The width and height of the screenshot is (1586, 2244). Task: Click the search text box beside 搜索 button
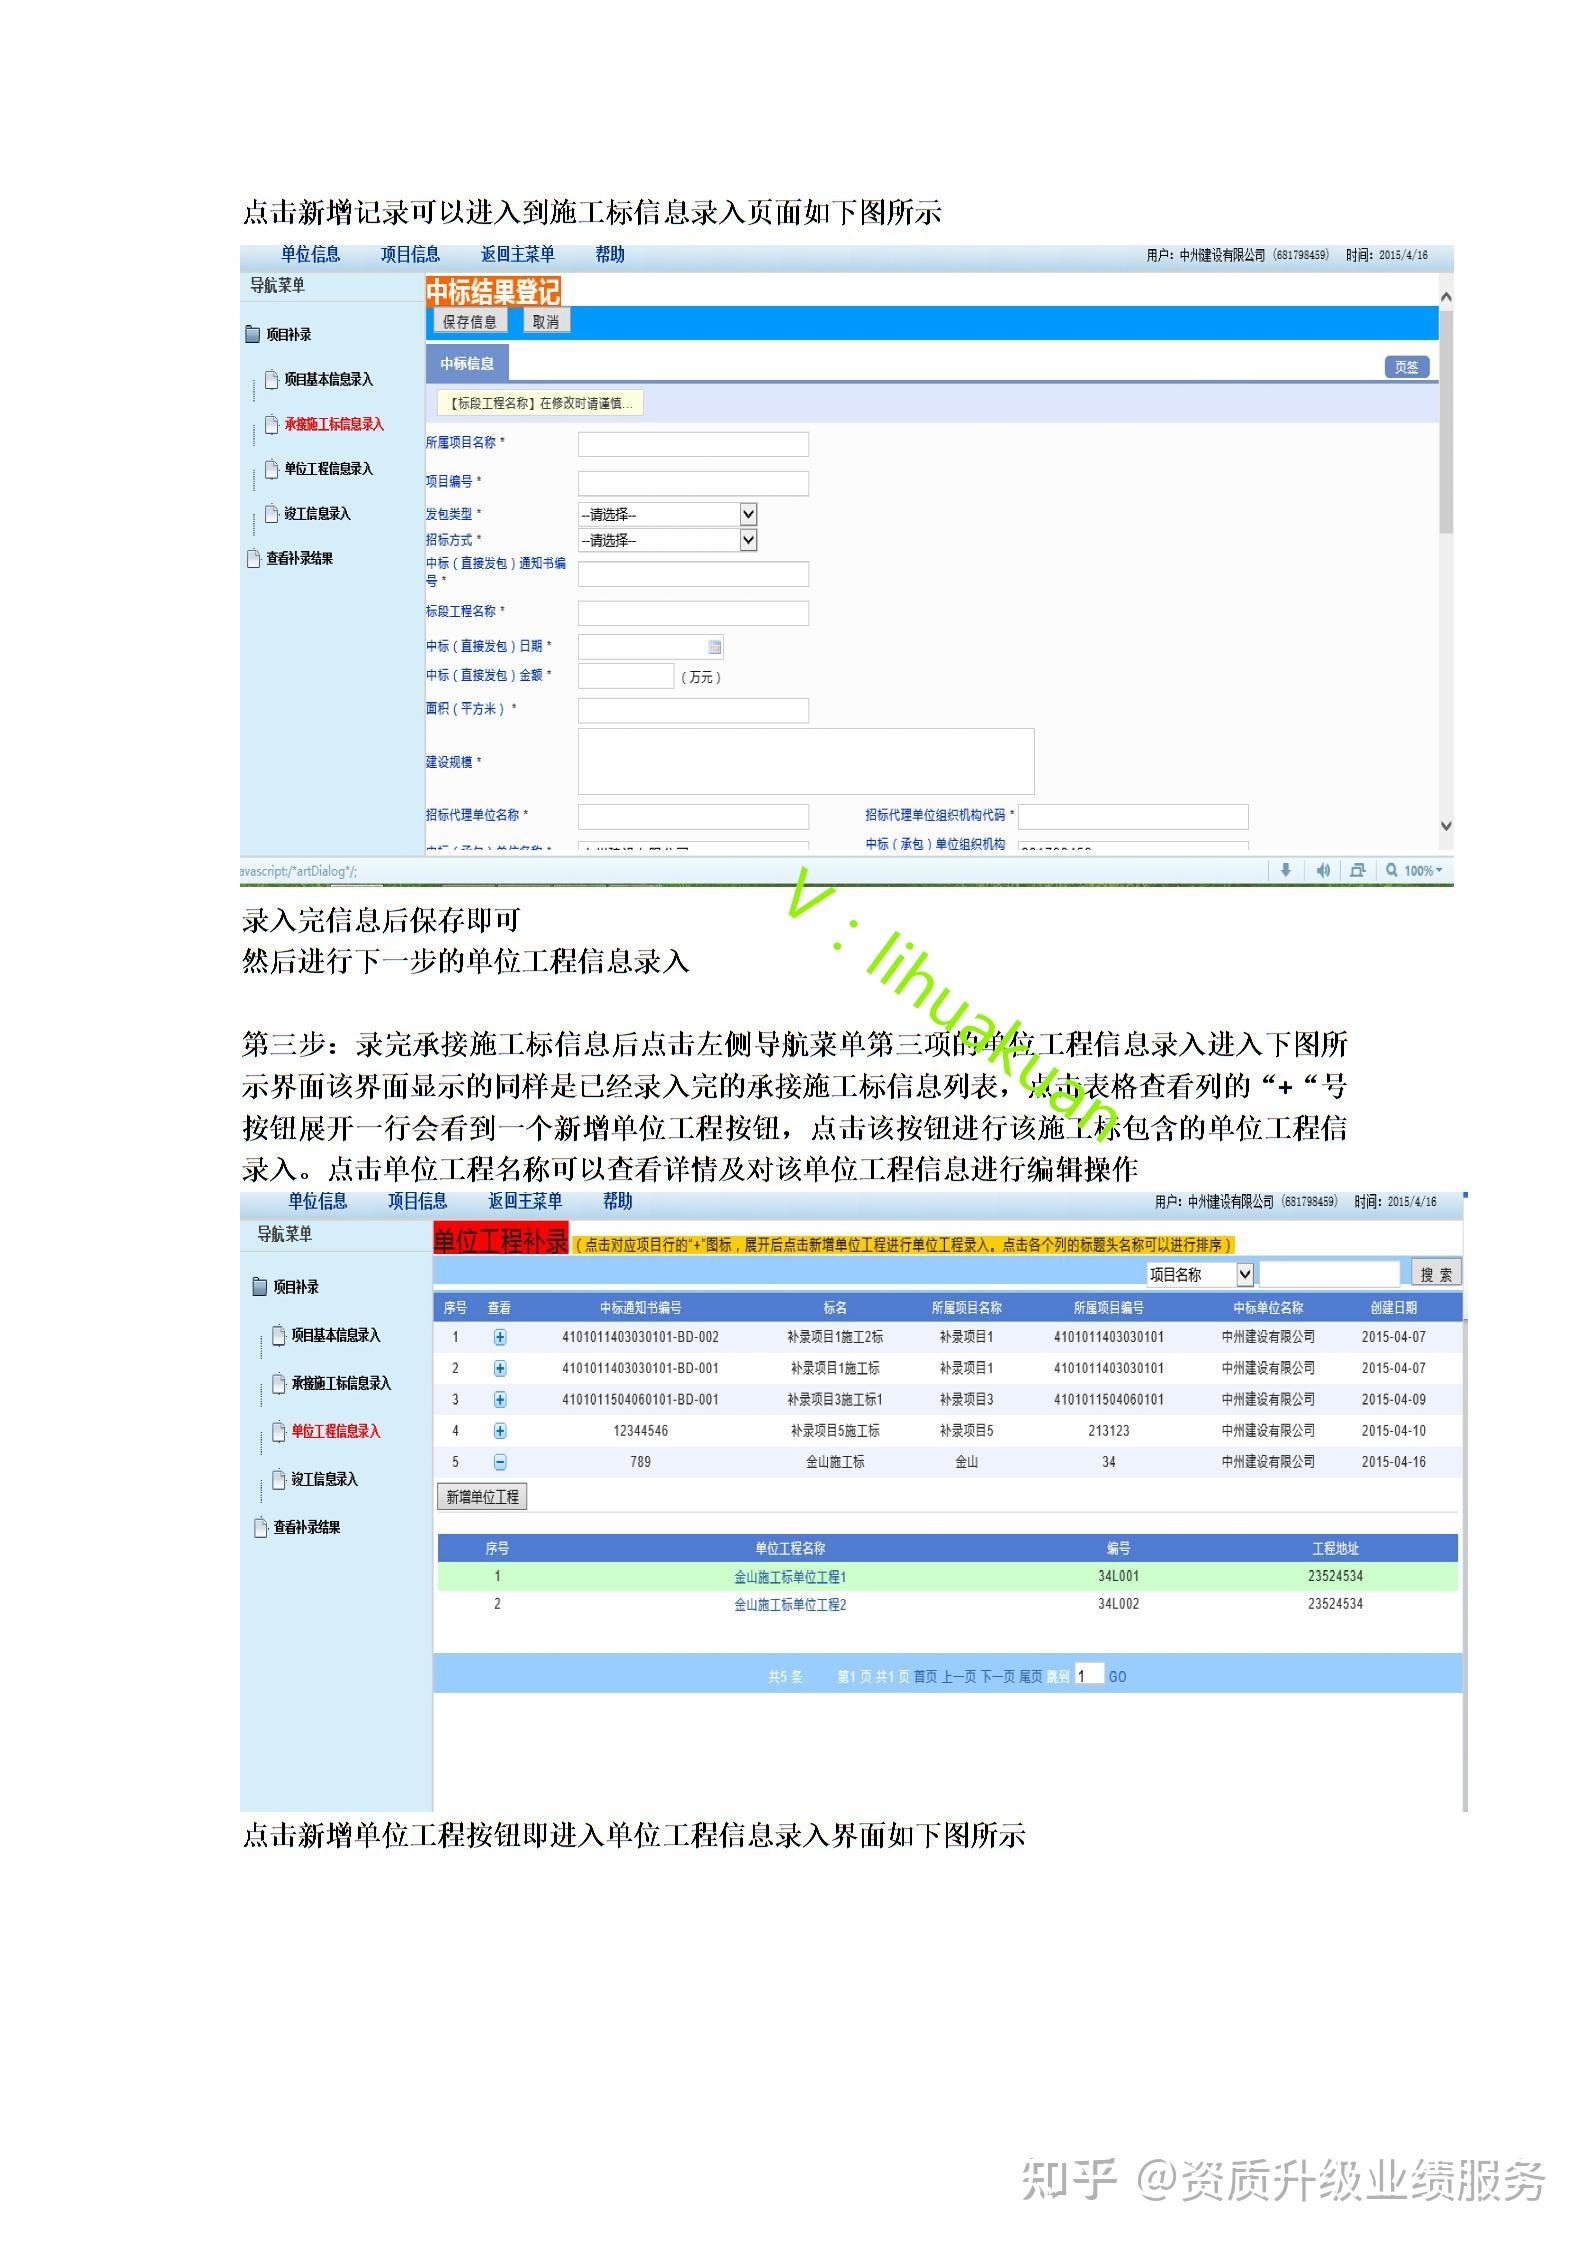pos(1329,1274)
